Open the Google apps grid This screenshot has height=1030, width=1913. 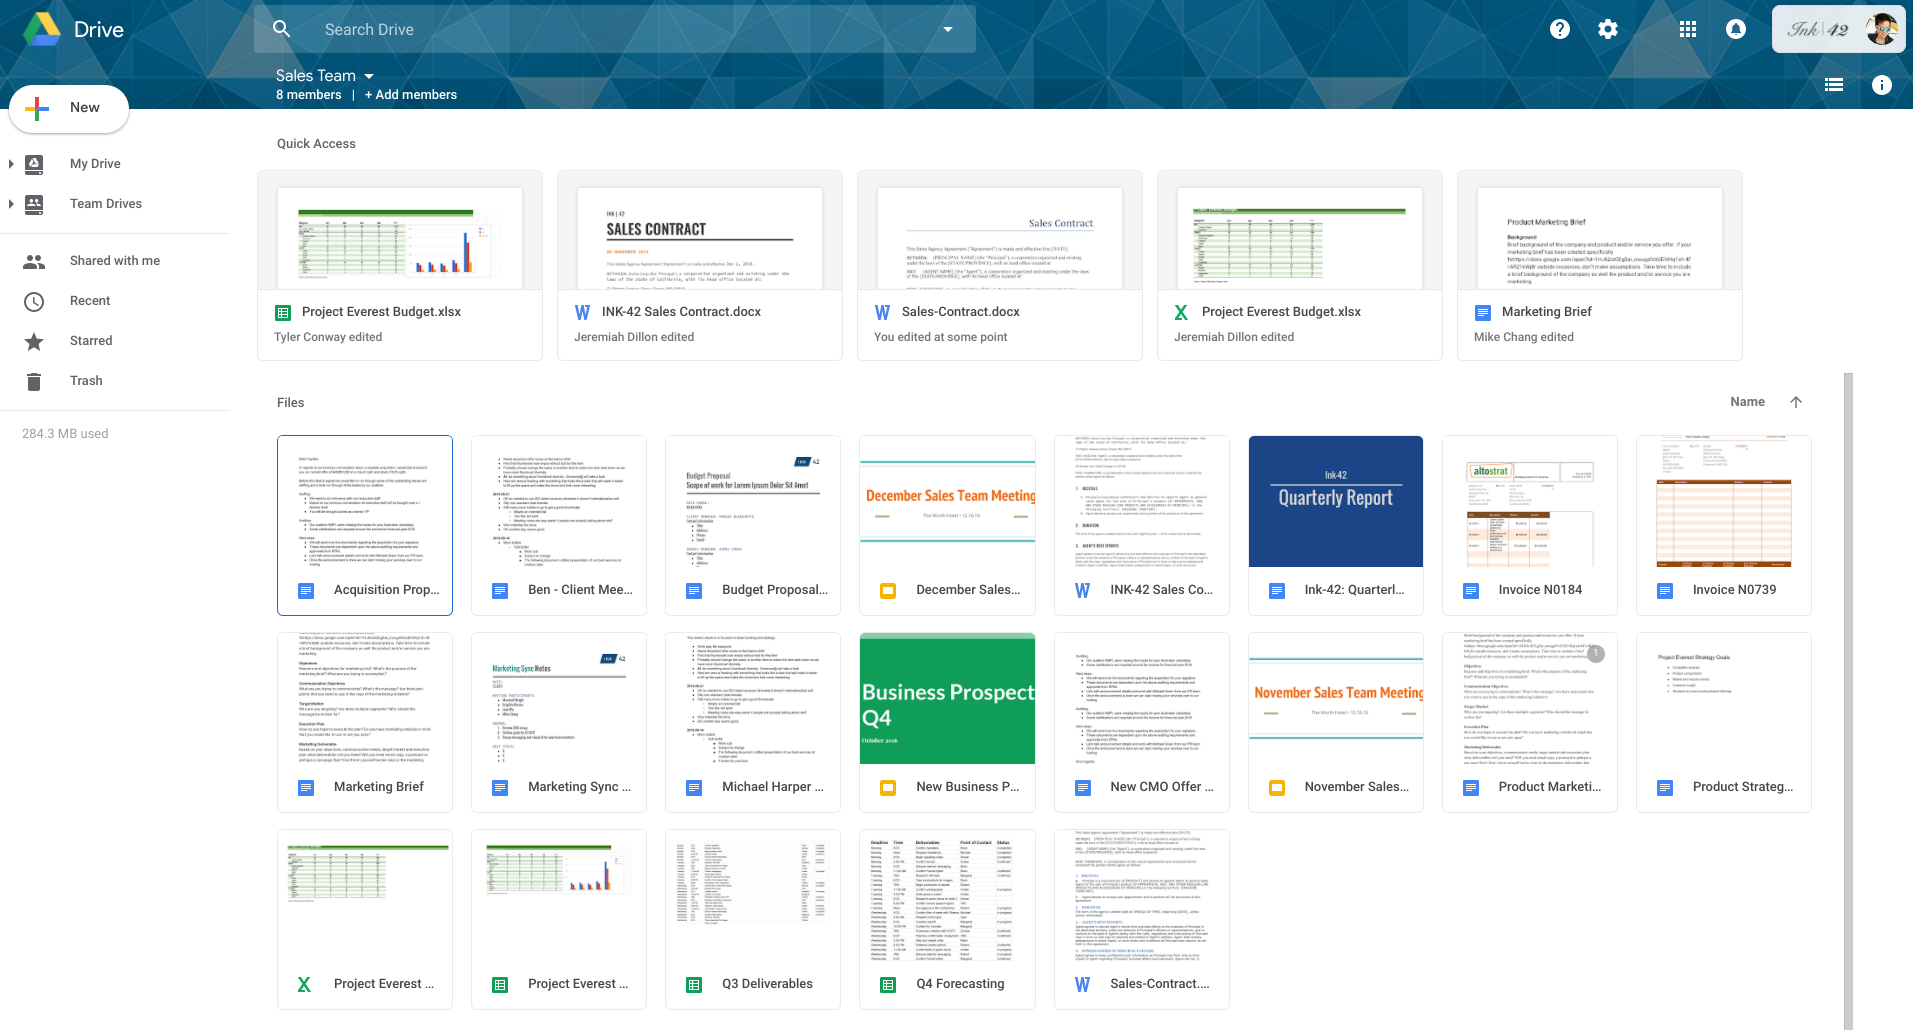click(x=1687, y=29)
